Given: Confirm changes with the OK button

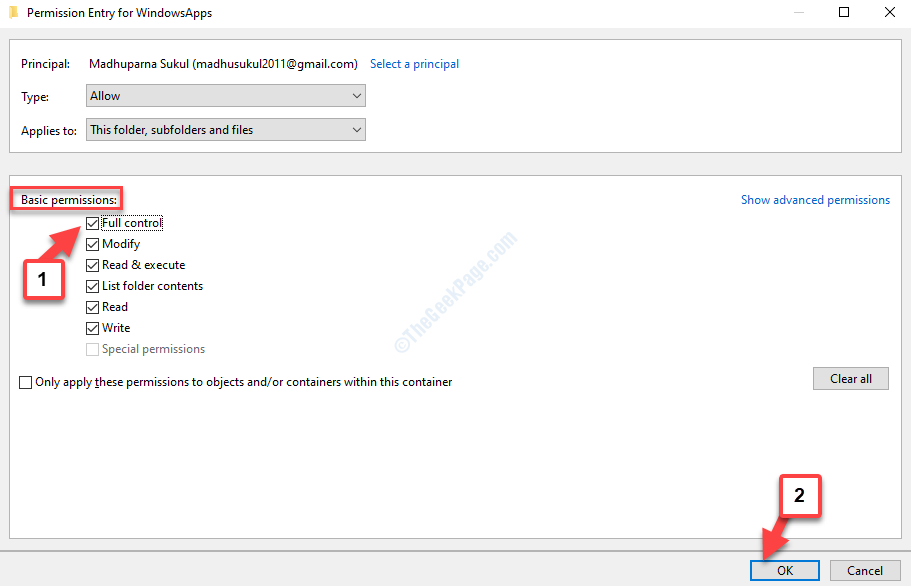Looking at the screenshot, I should pyautogui.click(x=784, y=570).
